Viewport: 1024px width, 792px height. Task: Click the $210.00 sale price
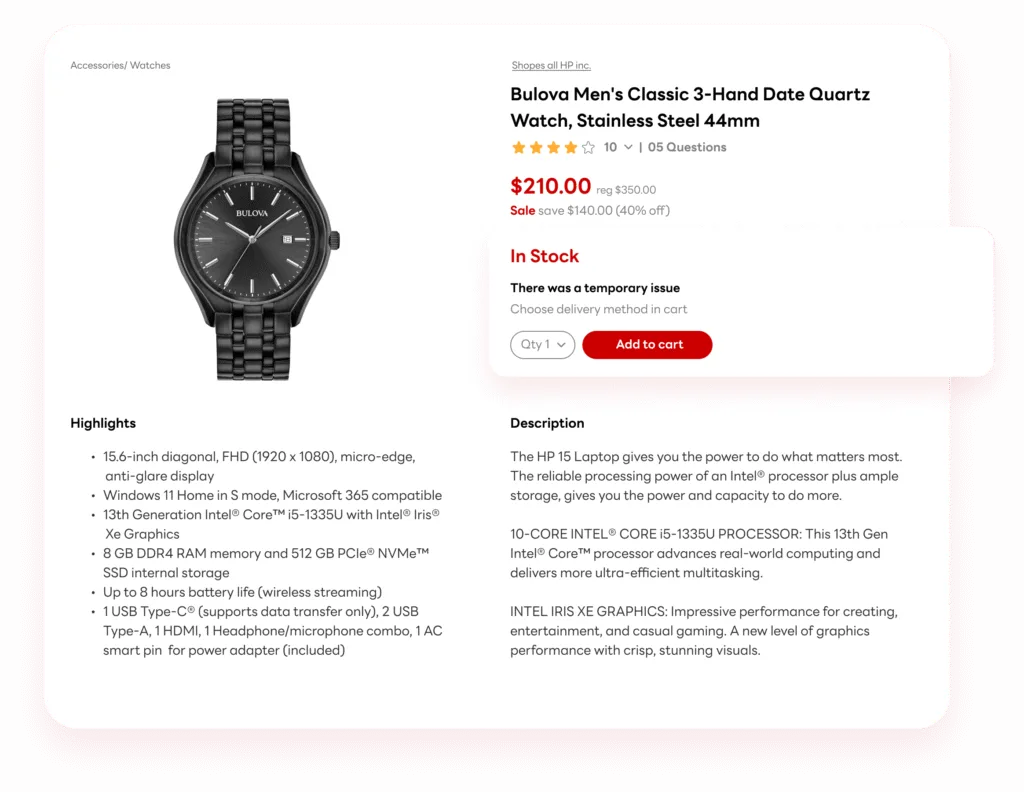click(x=550, y=186)
